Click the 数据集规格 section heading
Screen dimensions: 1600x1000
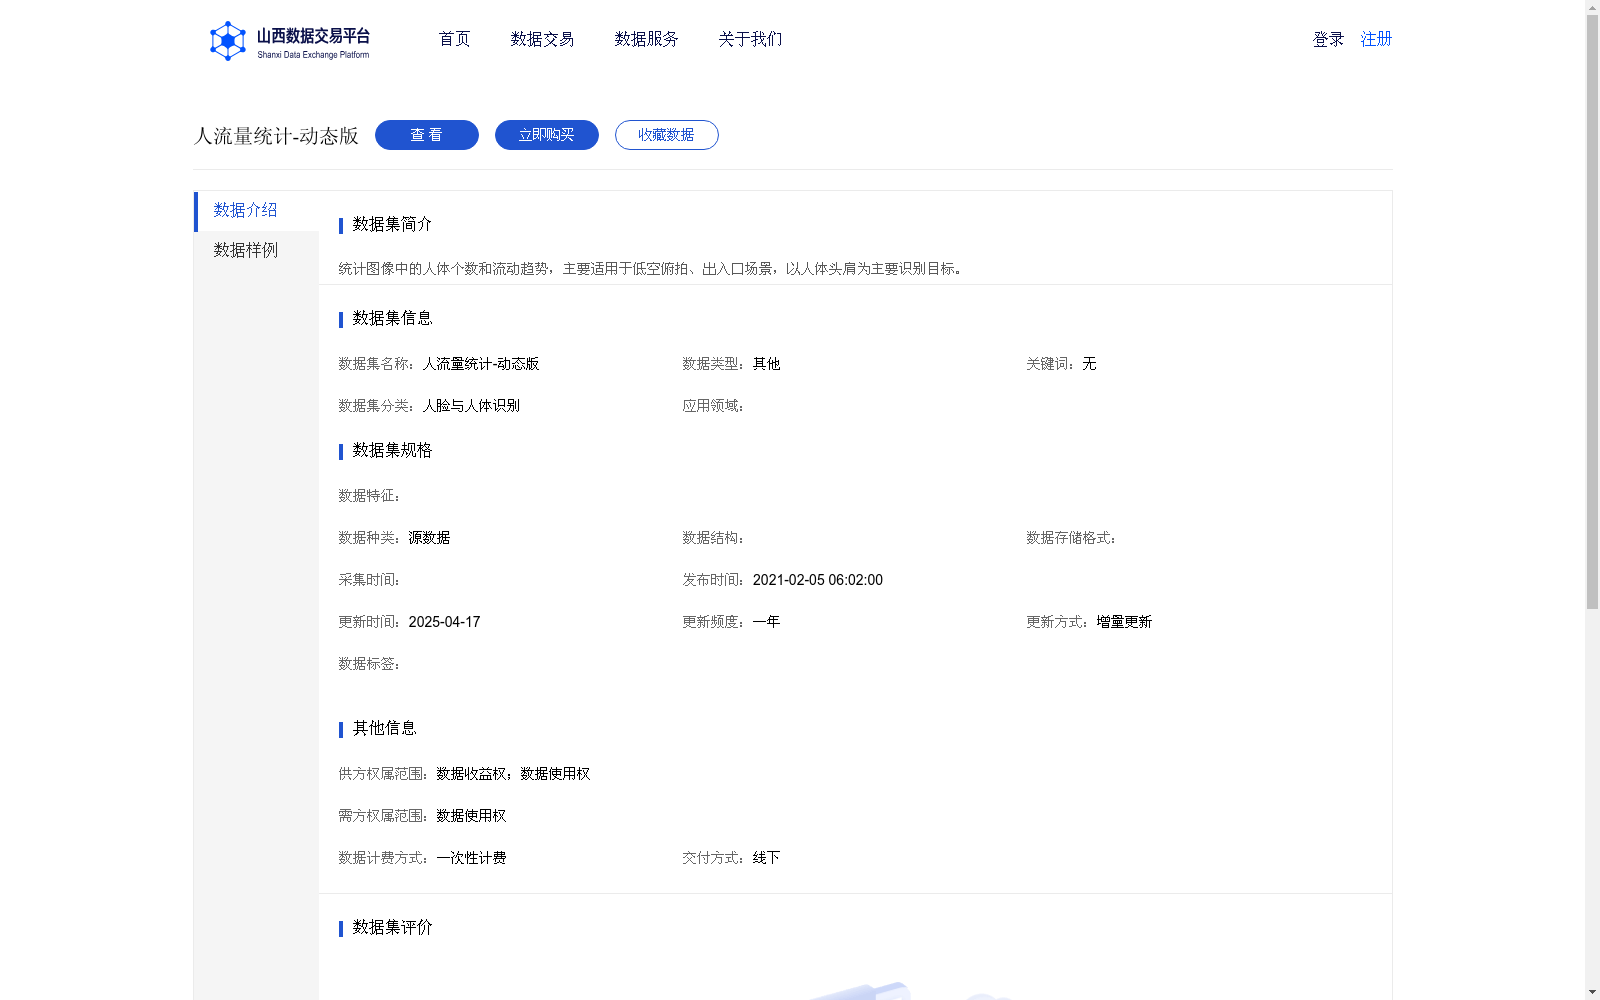click(392, 450)
